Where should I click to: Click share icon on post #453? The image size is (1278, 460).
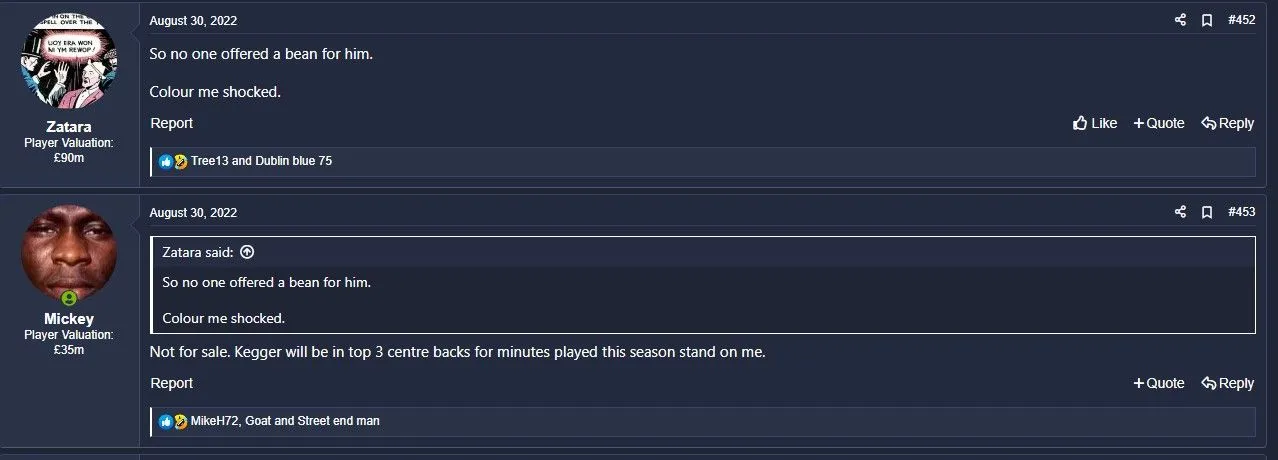1180,212
